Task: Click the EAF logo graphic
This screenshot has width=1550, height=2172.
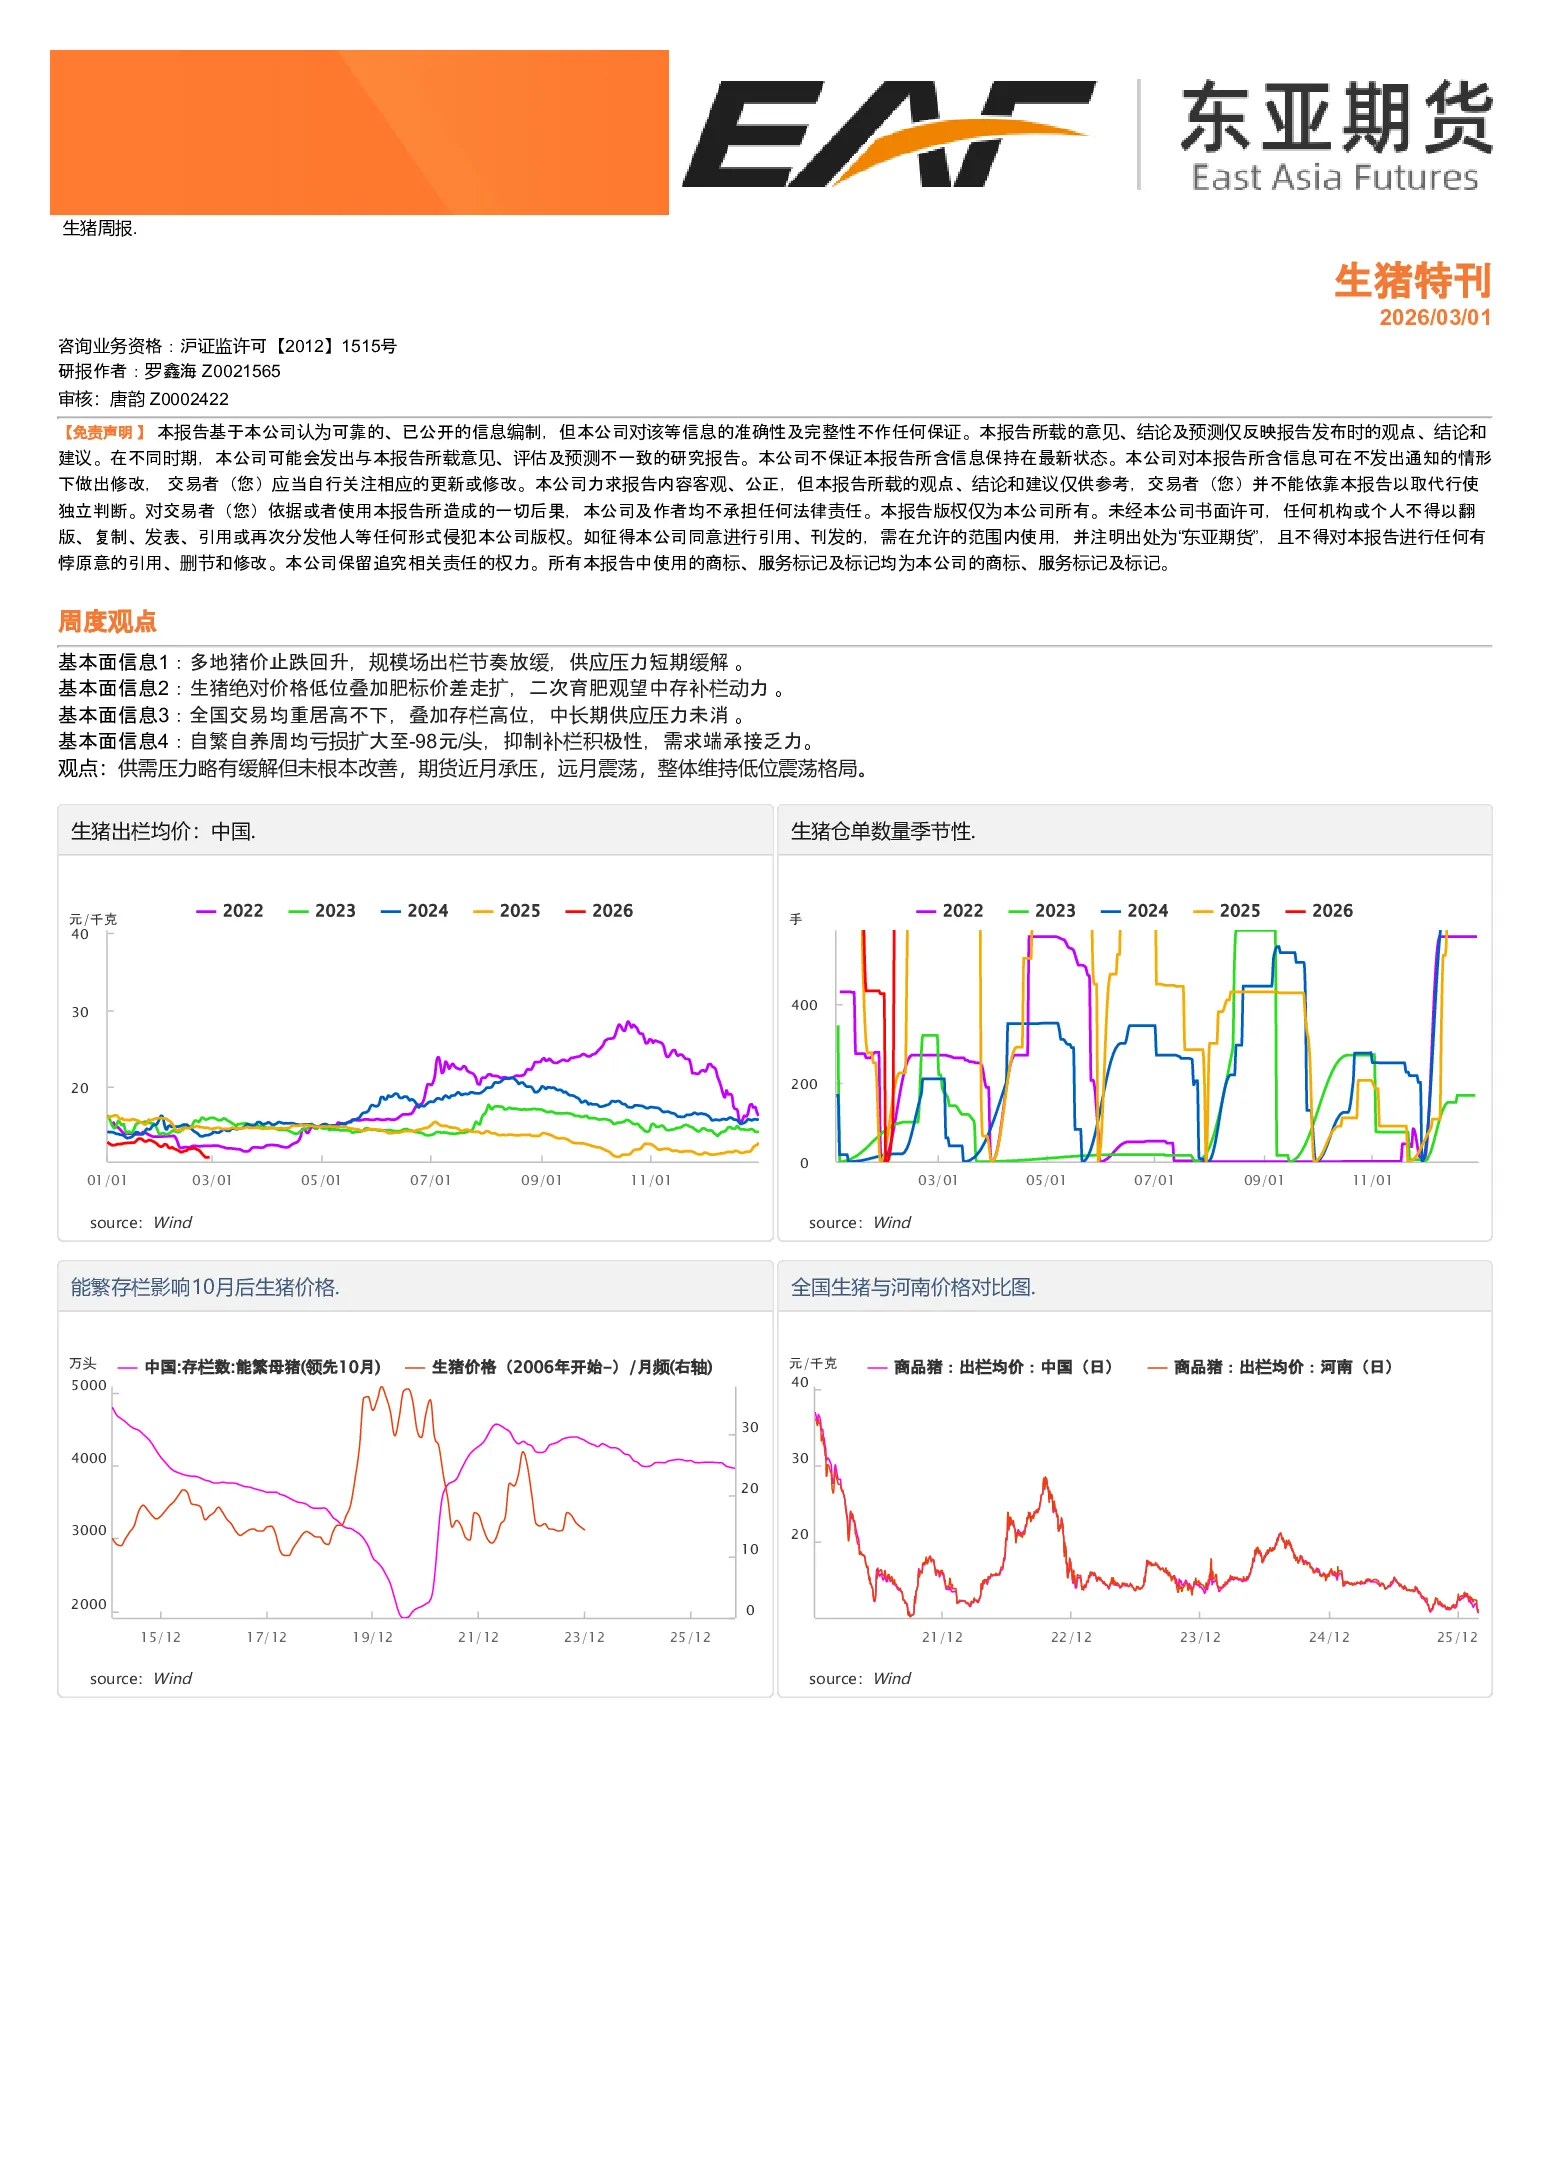Action: [x=888, y=133]
